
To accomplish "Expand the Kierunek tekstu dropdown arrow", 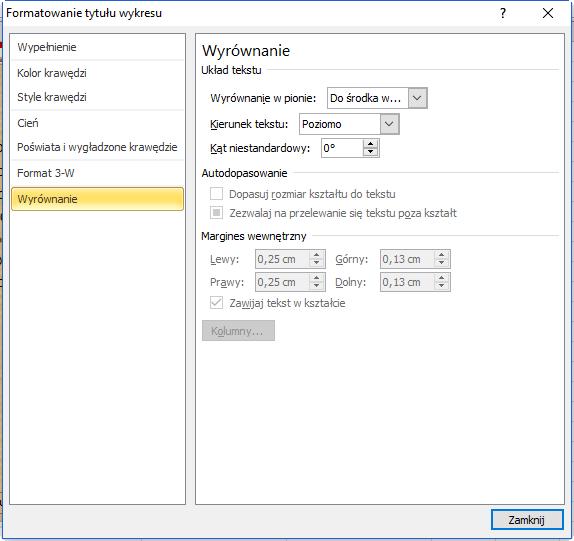I will click(389, 124).
